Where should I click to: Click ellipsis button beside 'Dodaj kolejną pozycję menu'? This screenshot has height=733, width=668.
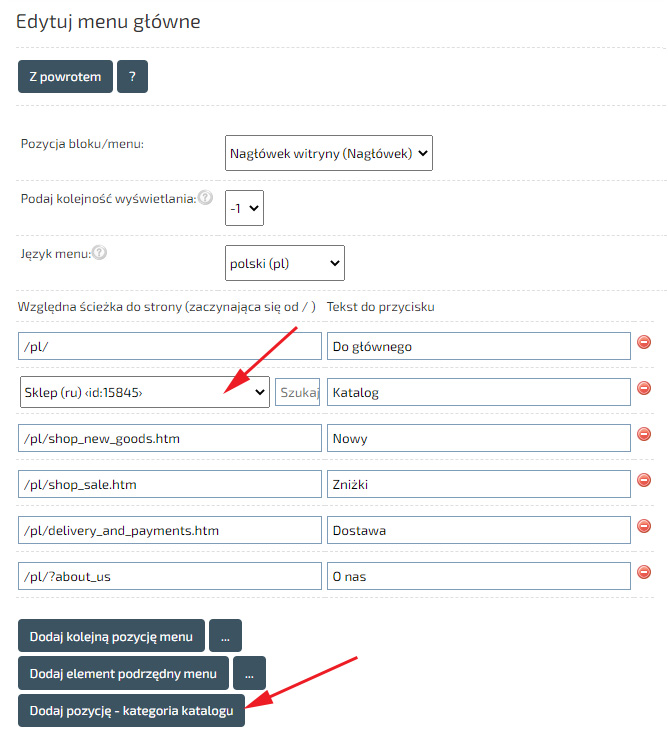(x=225, y=636)
